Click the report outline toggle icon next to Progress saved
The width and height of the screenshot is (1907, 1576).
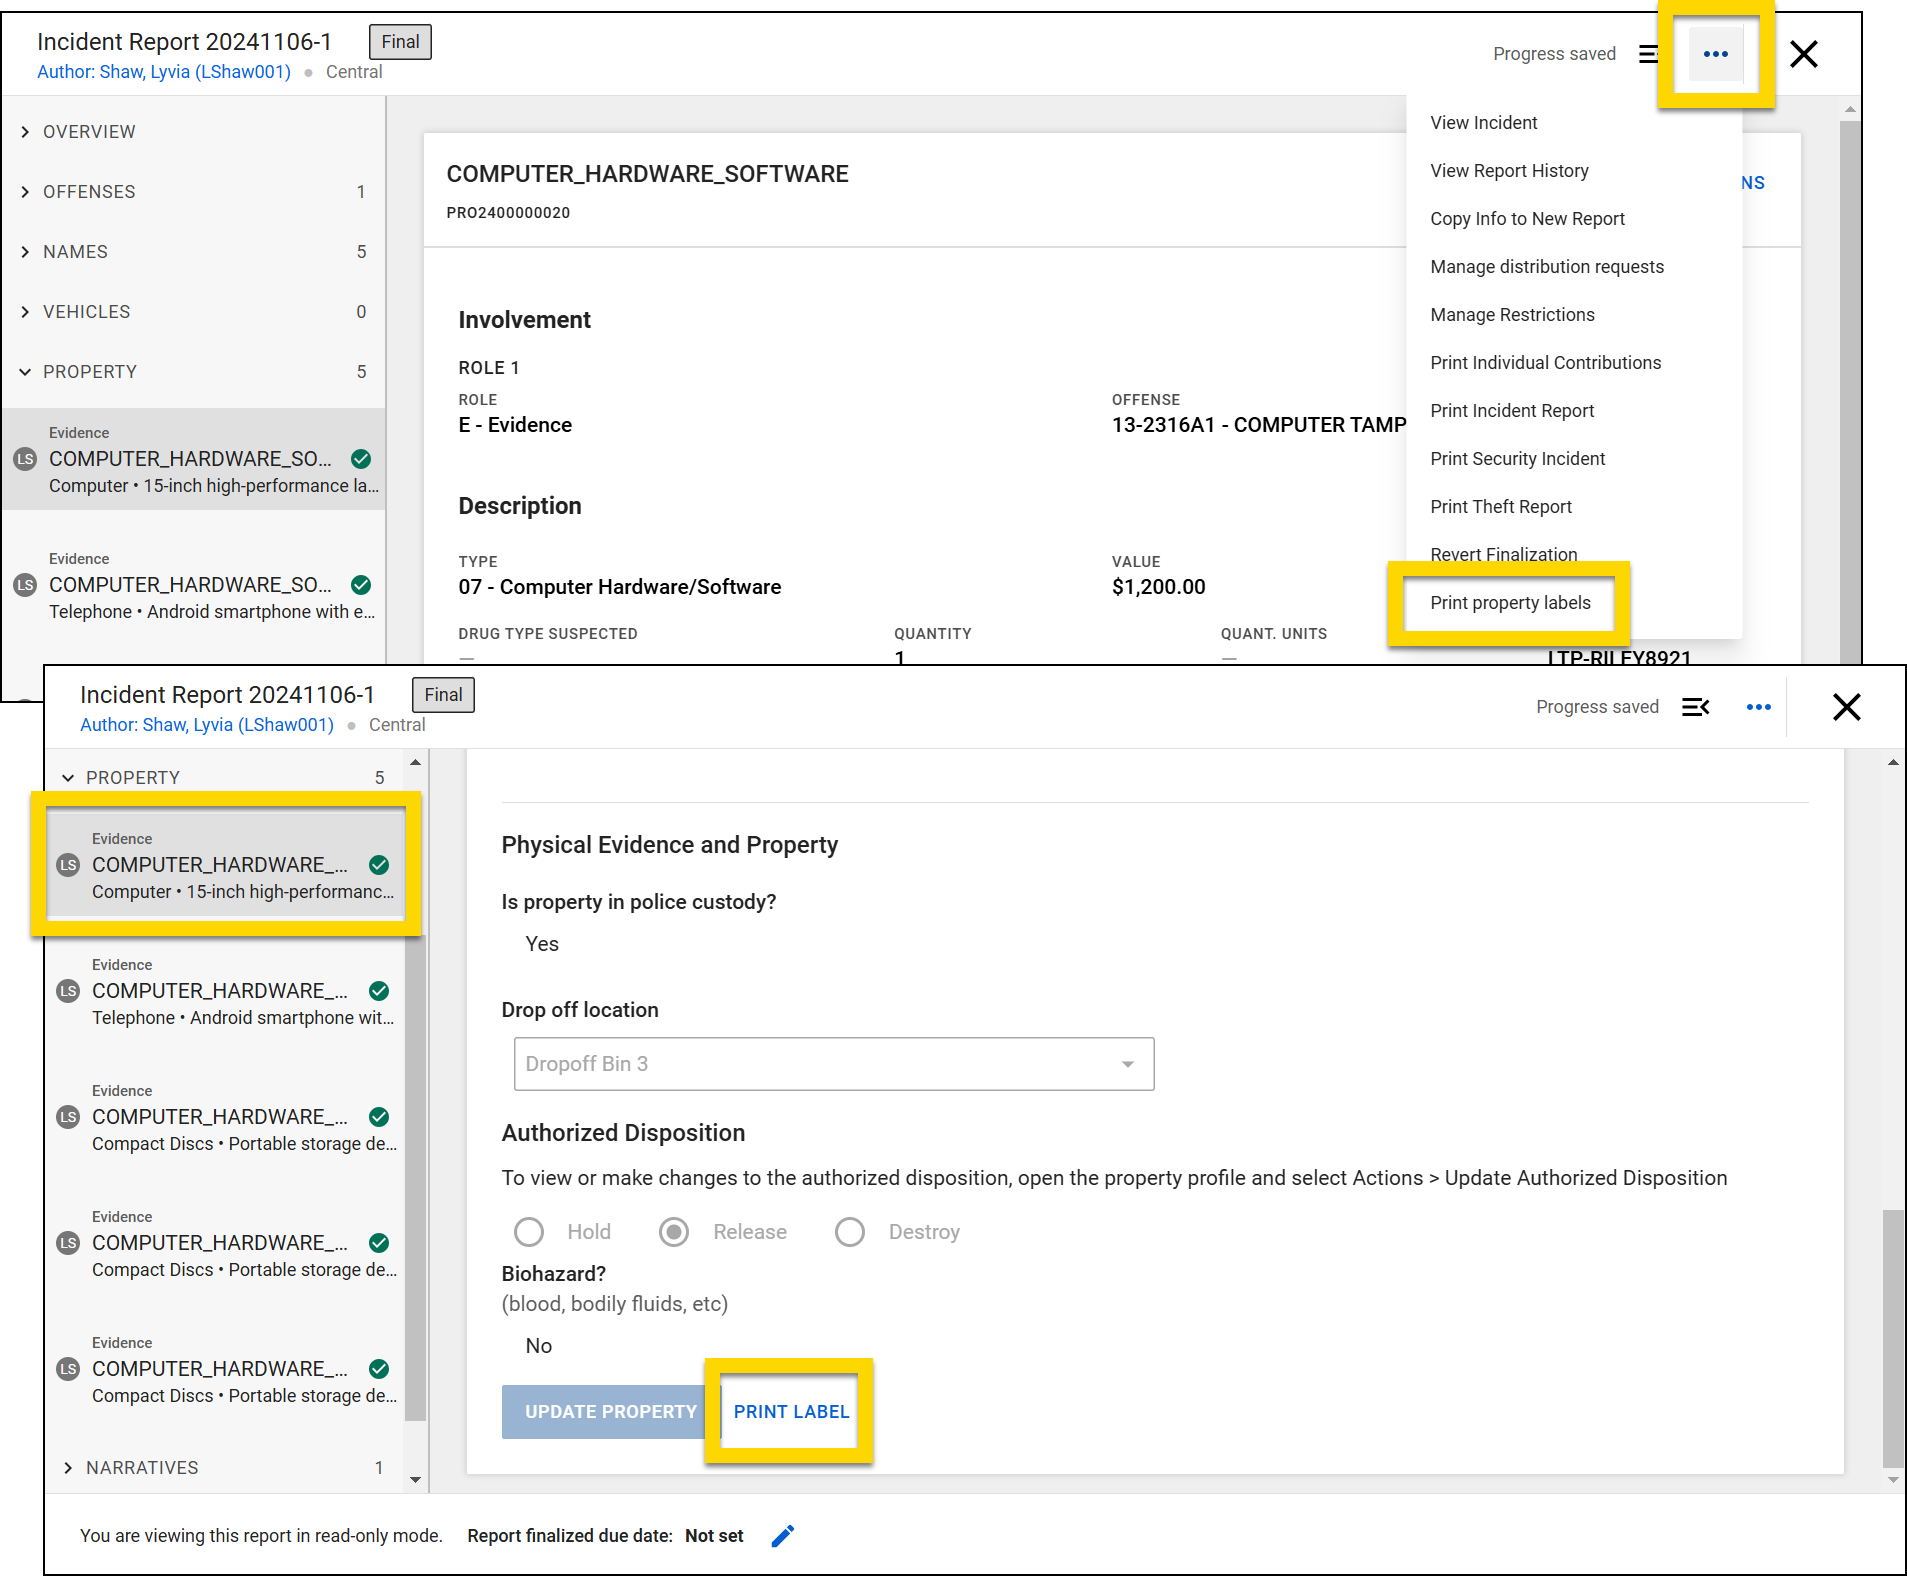(x=1648, y=54)
